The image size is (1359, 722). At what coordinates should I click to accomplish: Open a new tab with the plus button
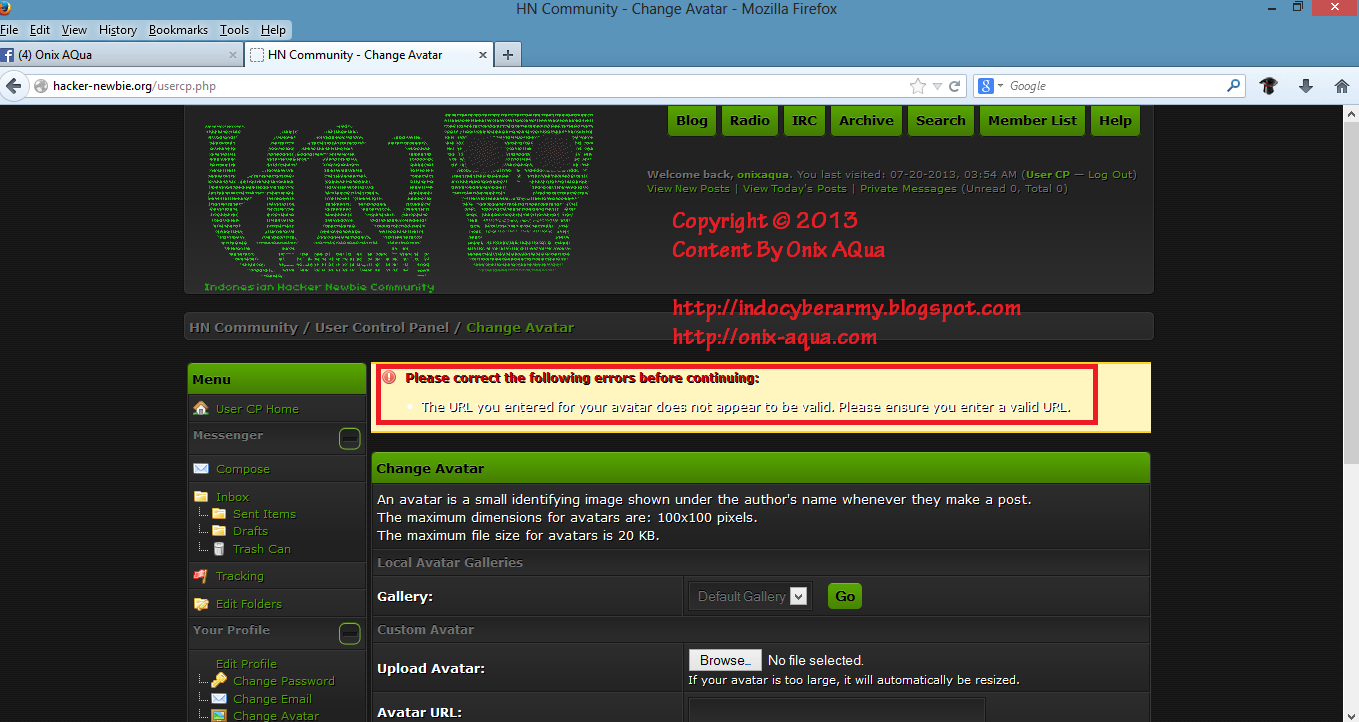click(x=508, y=55)
